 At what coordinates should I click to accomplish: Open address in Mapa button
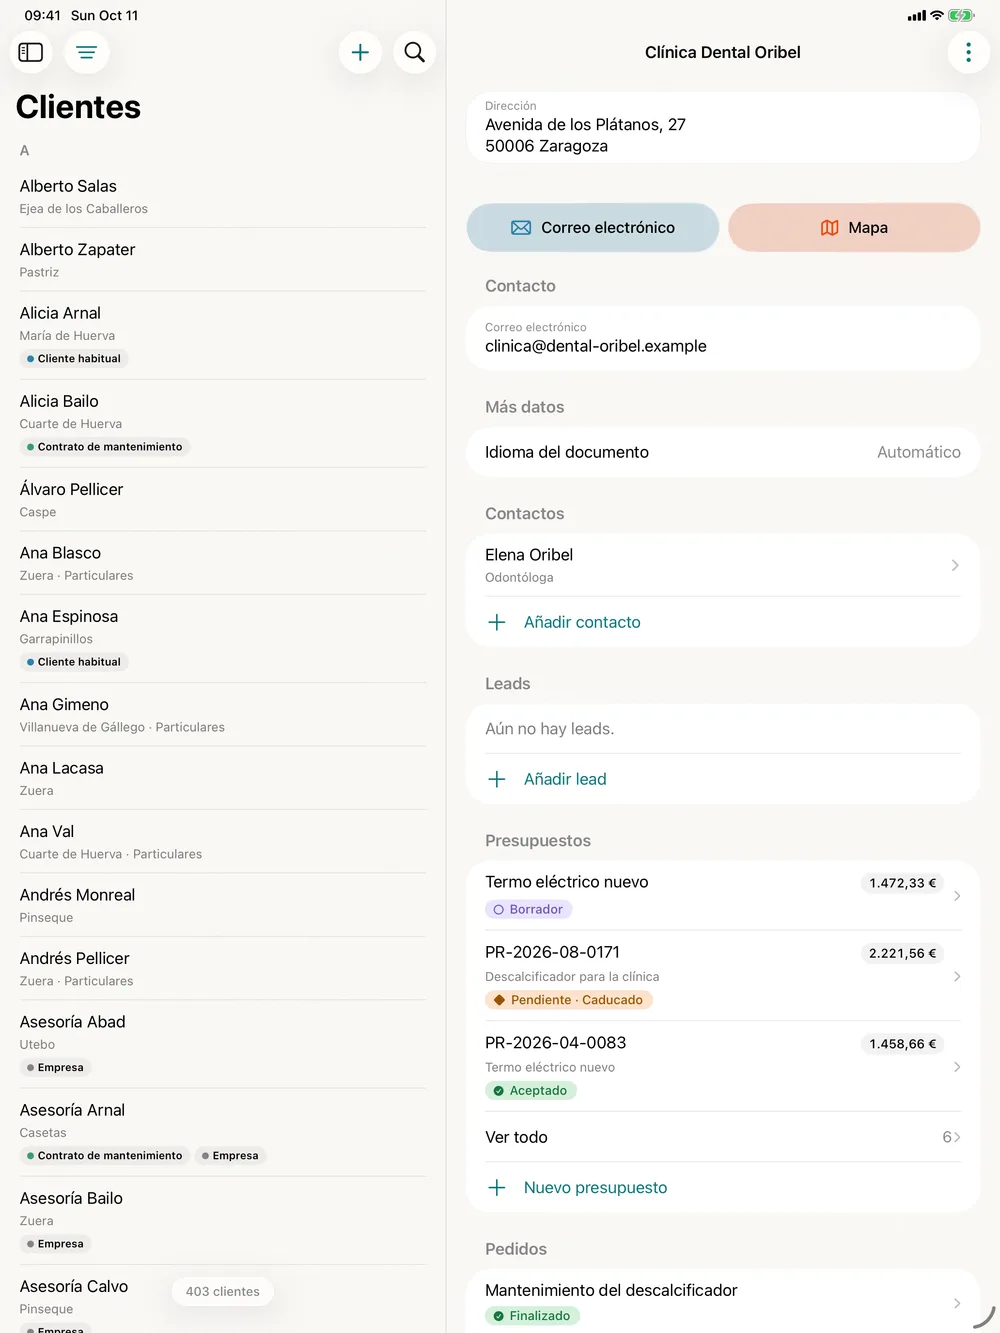pyautogui.click(x=854, y=228)
